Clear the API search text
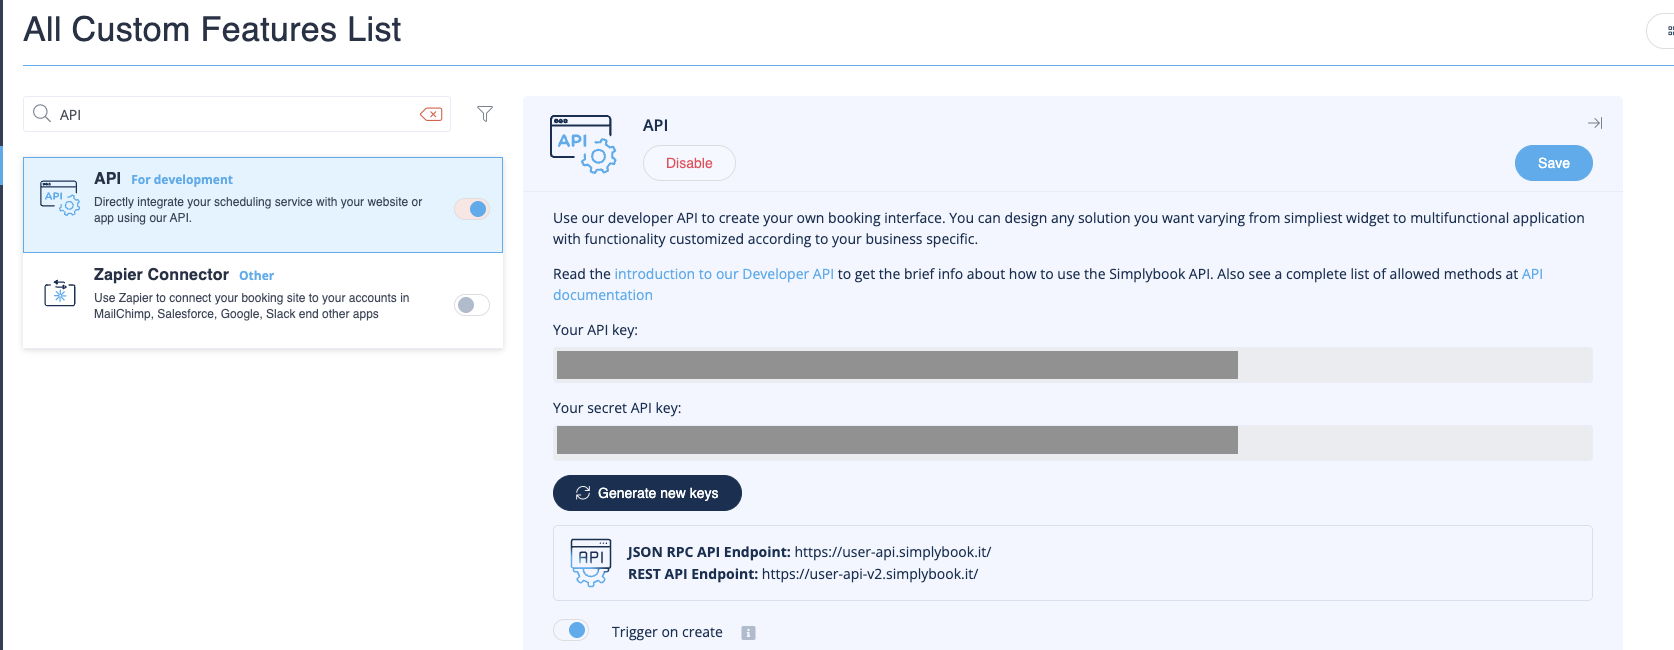Screen dimensions: 1674x650 pos(431,114)
